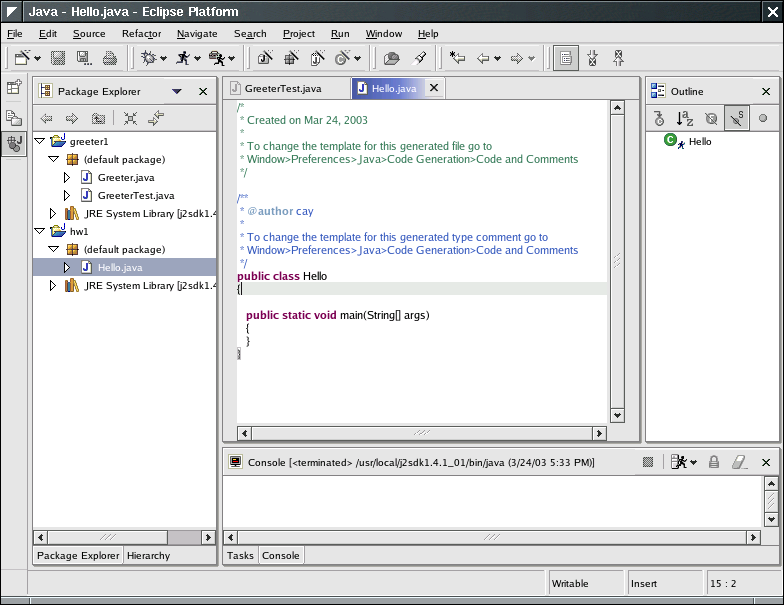Screen dimensions: 784x605
Task: Click the Debug bug icon
Action: 148,58
